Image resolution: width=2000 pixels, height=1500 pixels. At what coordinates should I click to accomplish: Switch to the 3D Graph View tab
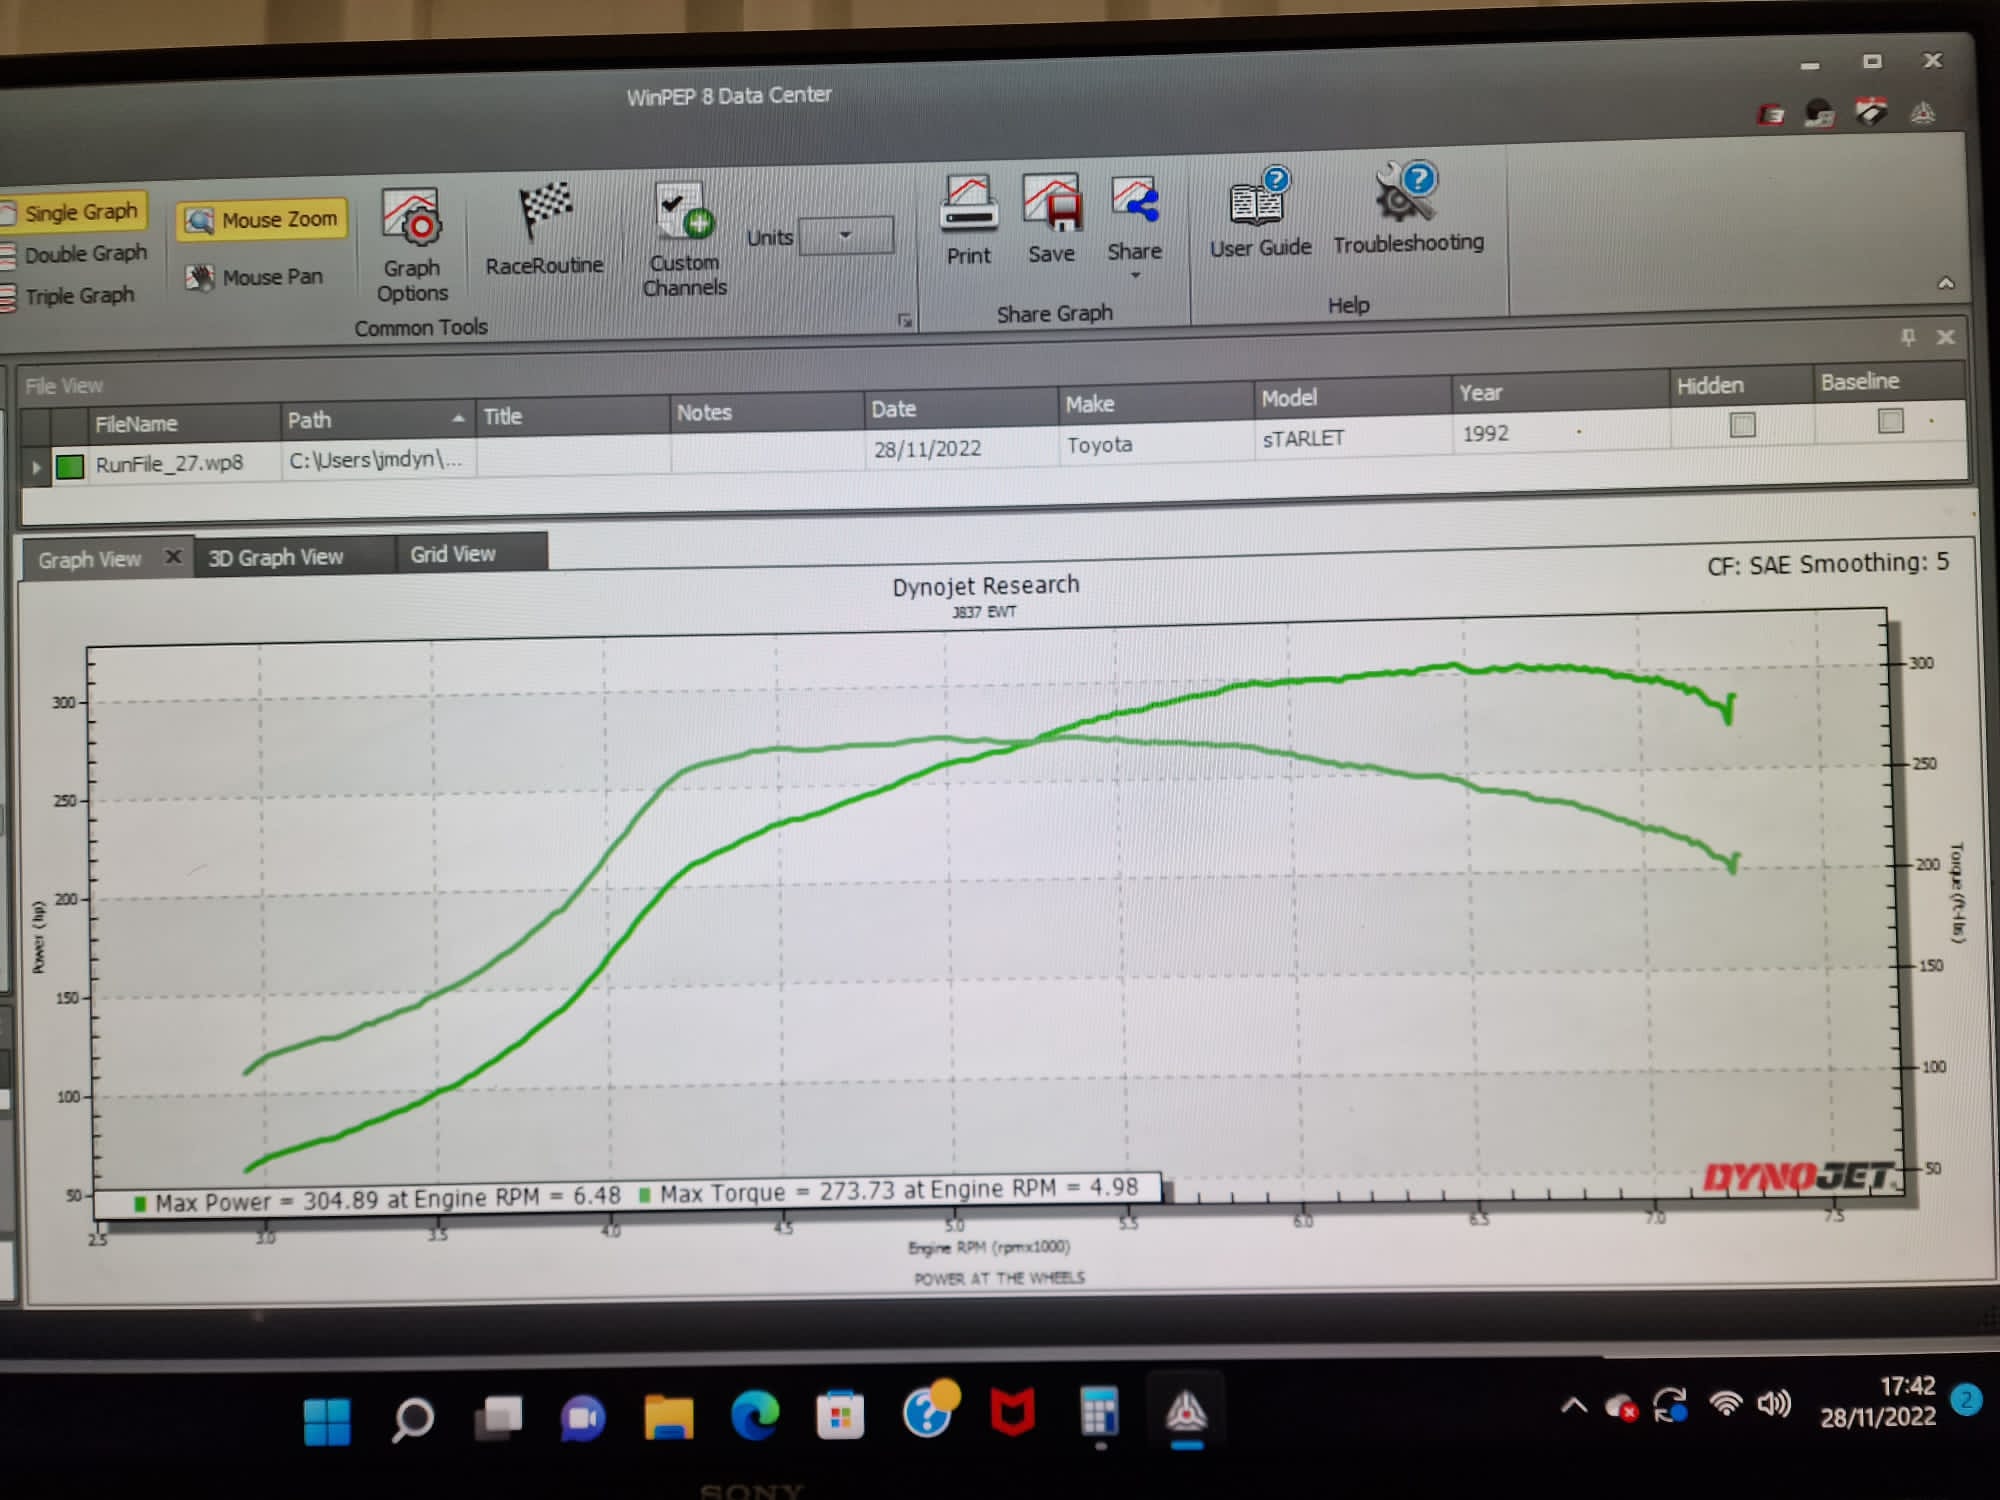coord(275,557)
